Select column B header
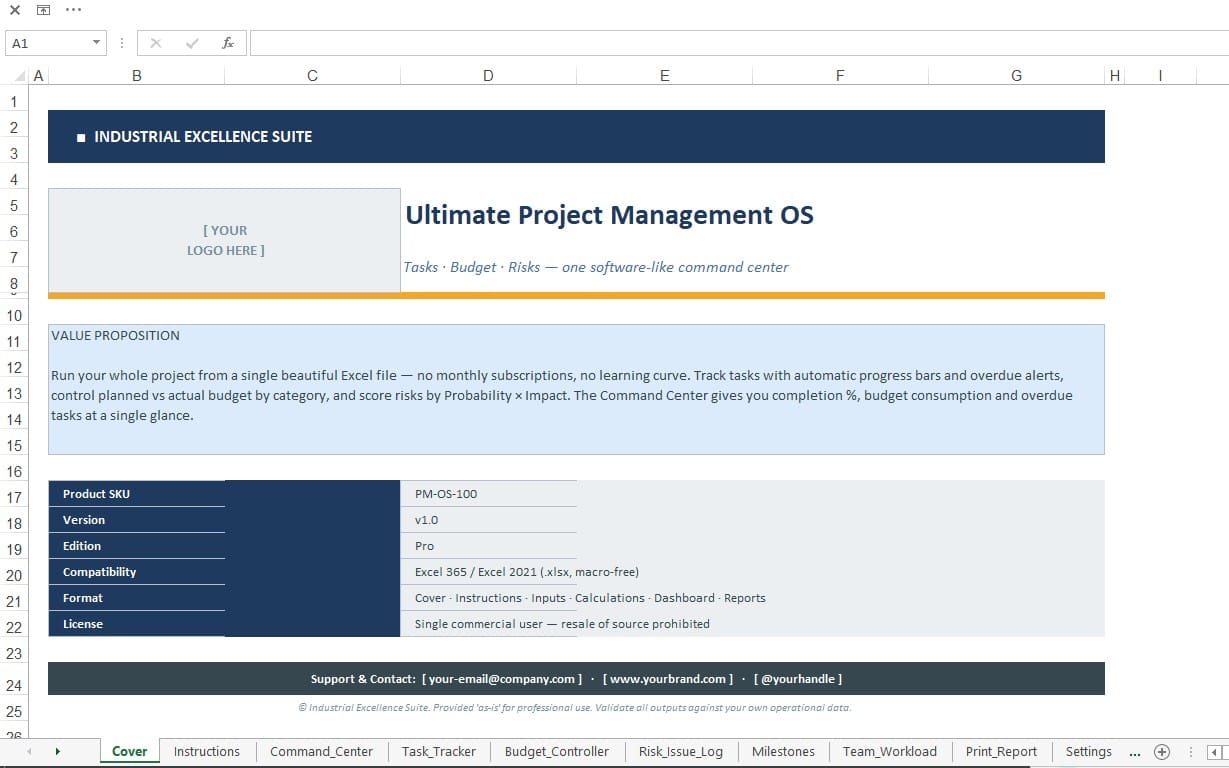 click(x=137, y=76)
